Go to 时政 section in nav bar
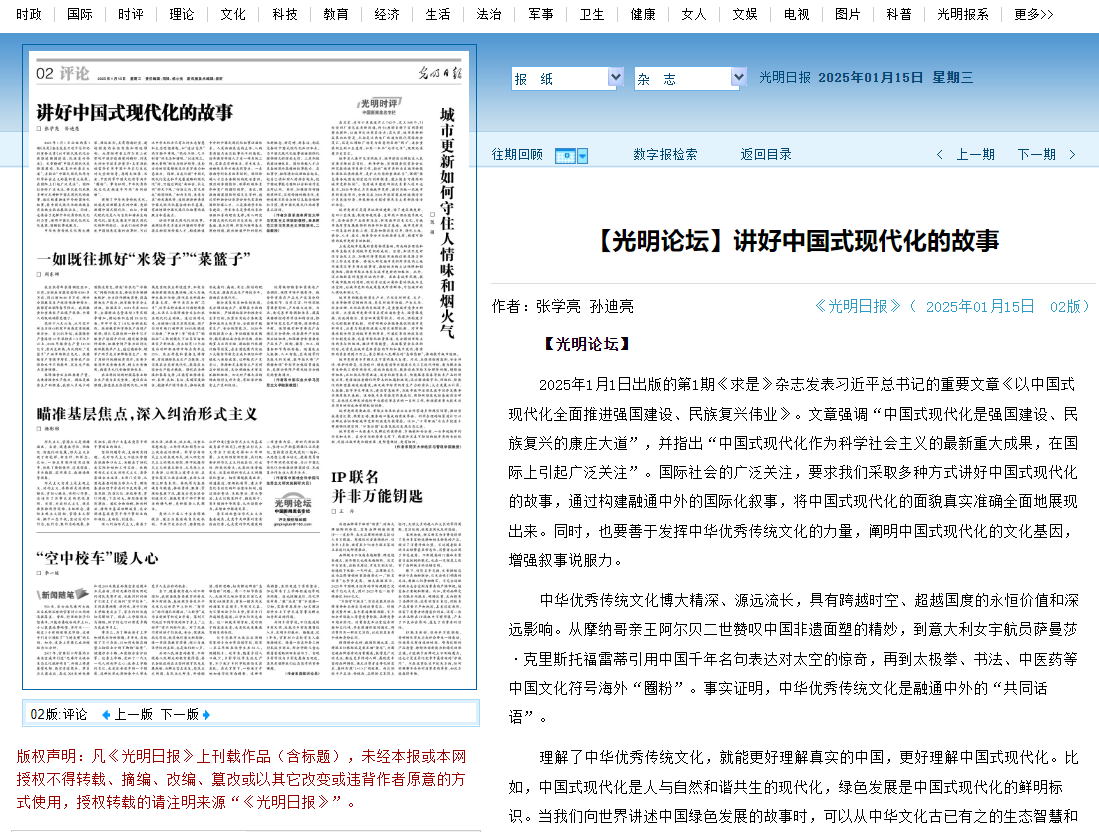The width and height of the screenshot is (1099, 832). click(29, 14)
